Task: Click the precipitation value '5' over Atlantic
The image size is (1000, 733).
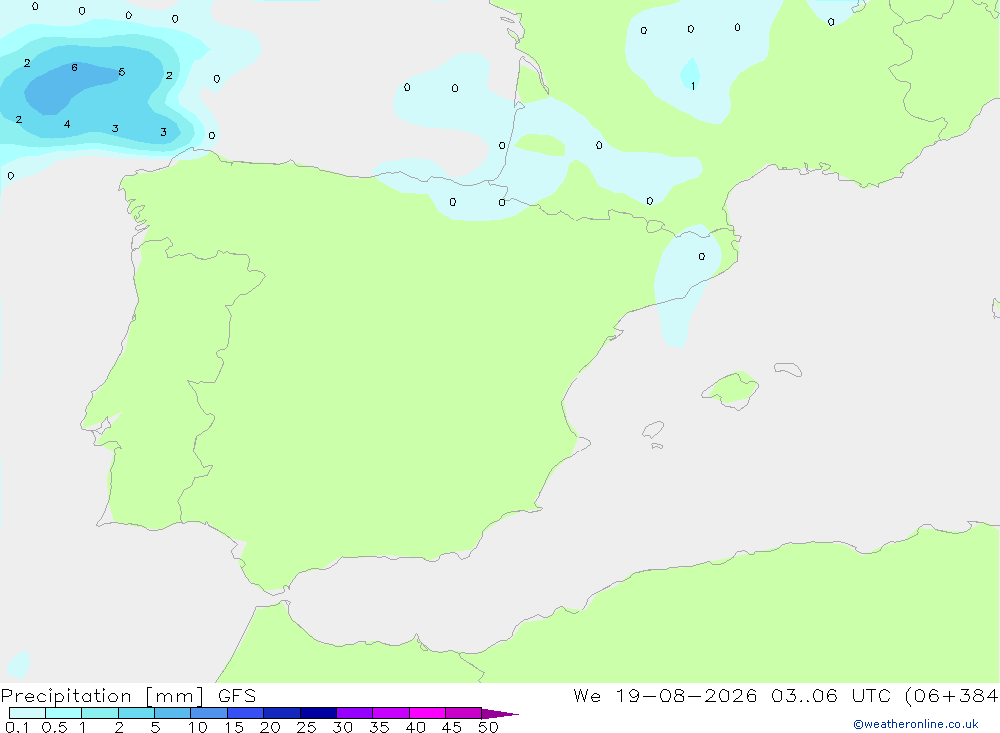Action: [122, 72]
